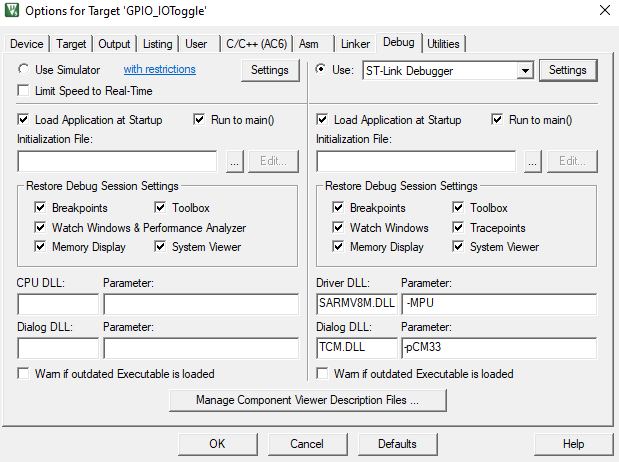Screen dimensions: 619x462
Task: Open the Linker tab
Action: [x=355, y=44]
